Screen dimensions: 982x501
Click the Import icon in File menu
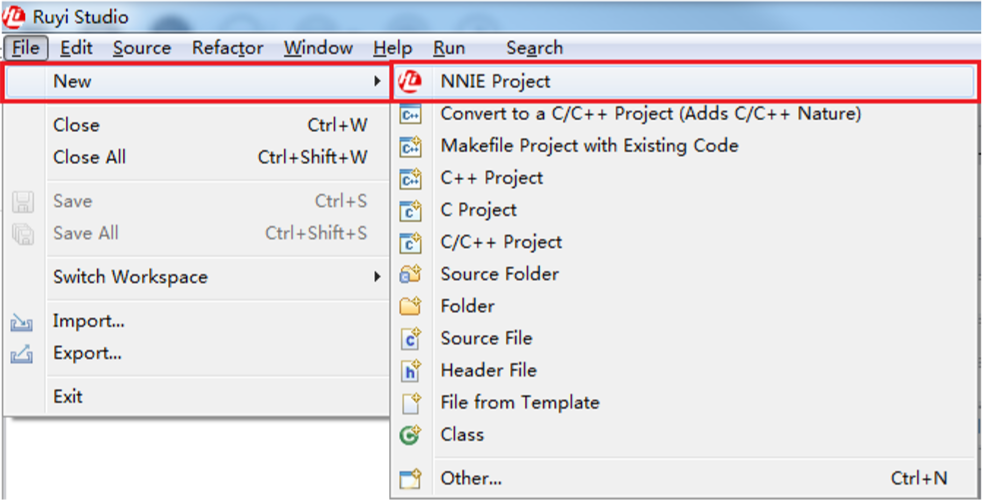(22, 322)
